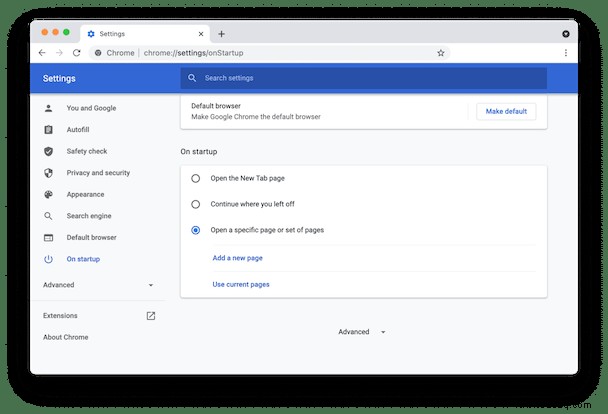Open a new tab with plus icon

[x=221, y=34]
